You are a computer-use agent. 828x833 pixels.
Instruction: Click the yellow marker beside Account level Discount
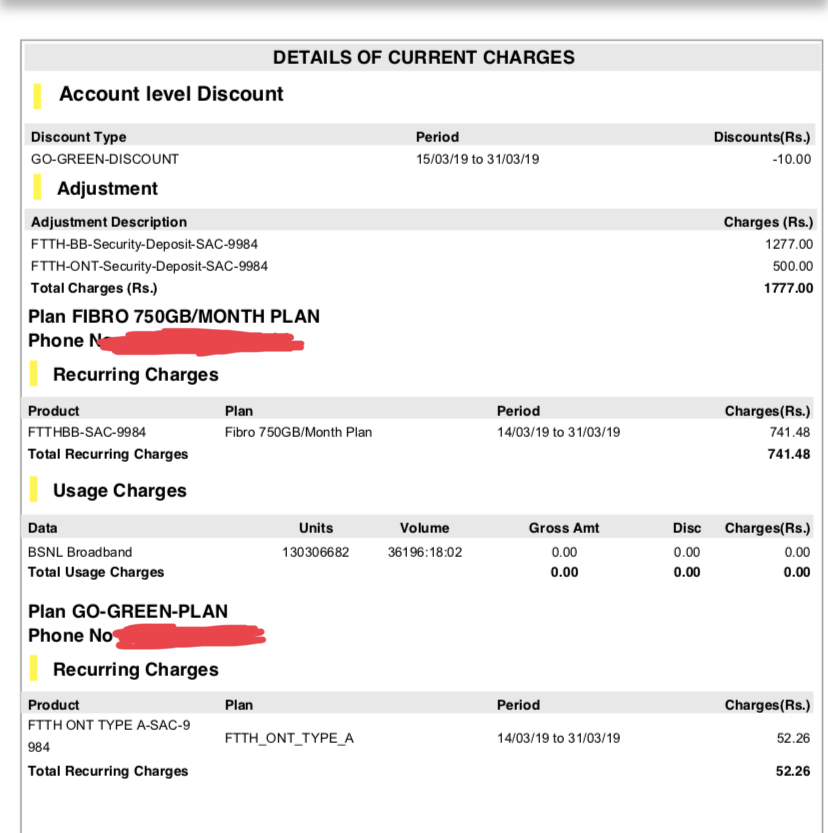[38, 95]
